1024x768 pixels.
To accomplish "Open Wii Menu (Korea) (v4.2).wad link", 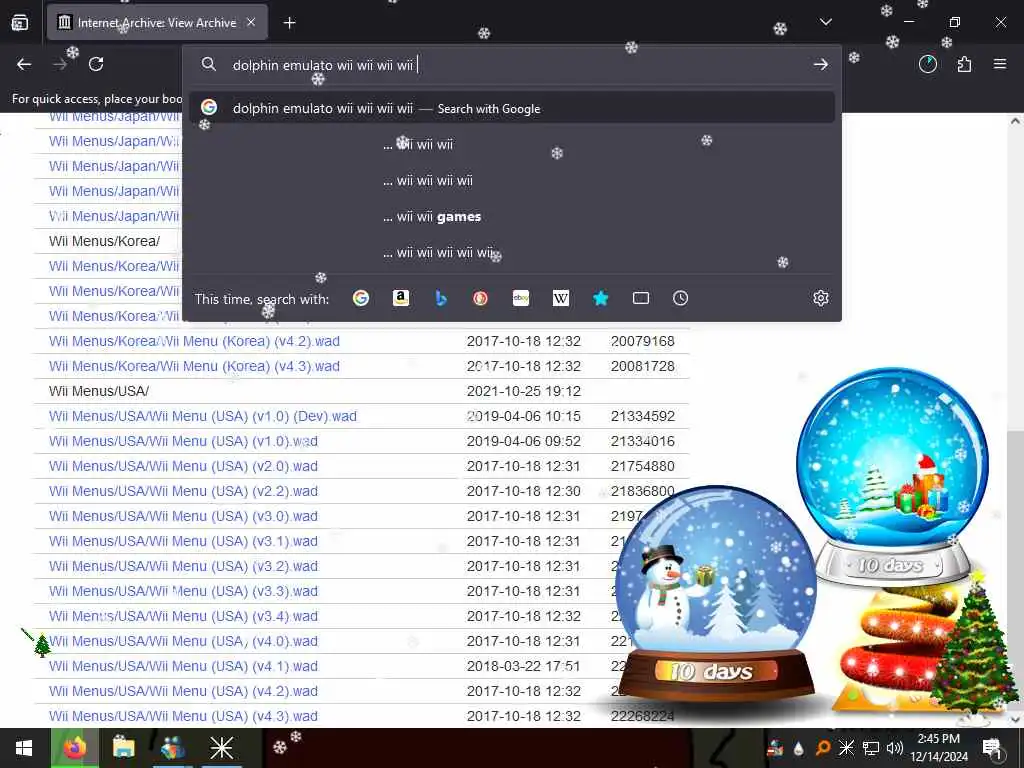I will tap(194, 342).
